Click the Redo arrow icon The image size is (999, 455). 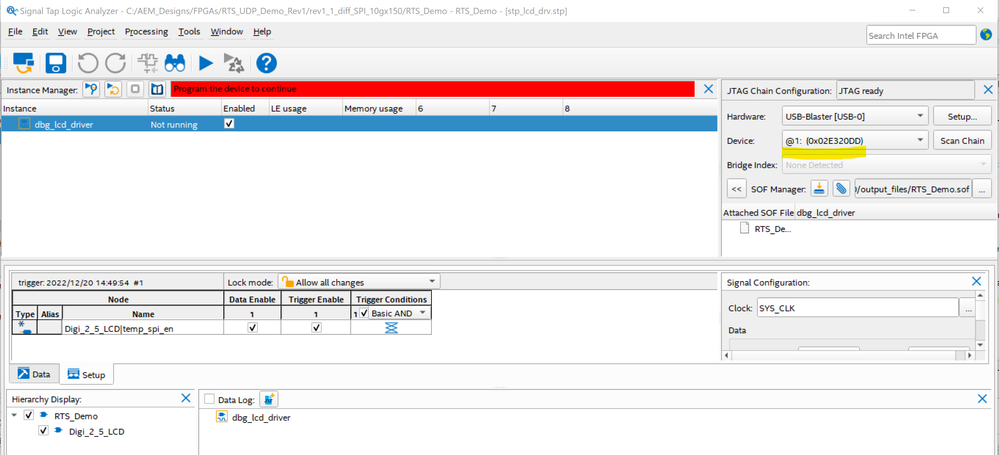coord(115,62)
